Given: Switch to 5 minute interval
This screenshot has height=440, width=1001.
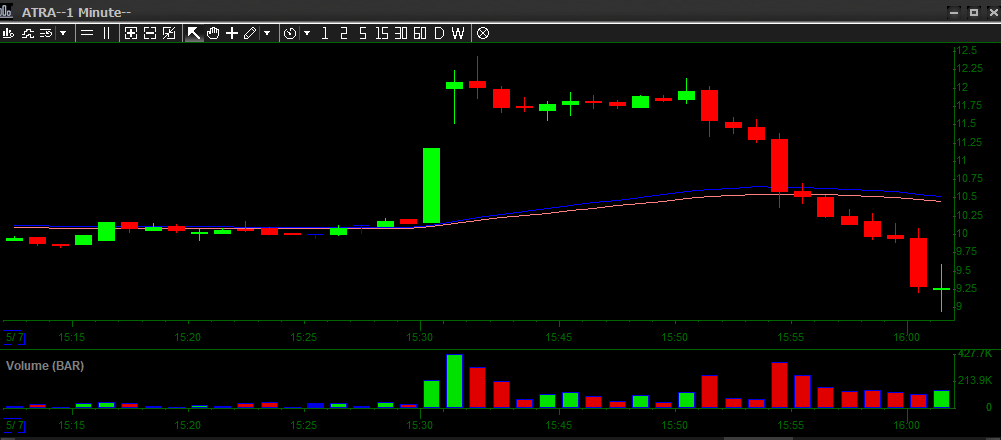Looking at the screenshot, I should coord(363,33).
